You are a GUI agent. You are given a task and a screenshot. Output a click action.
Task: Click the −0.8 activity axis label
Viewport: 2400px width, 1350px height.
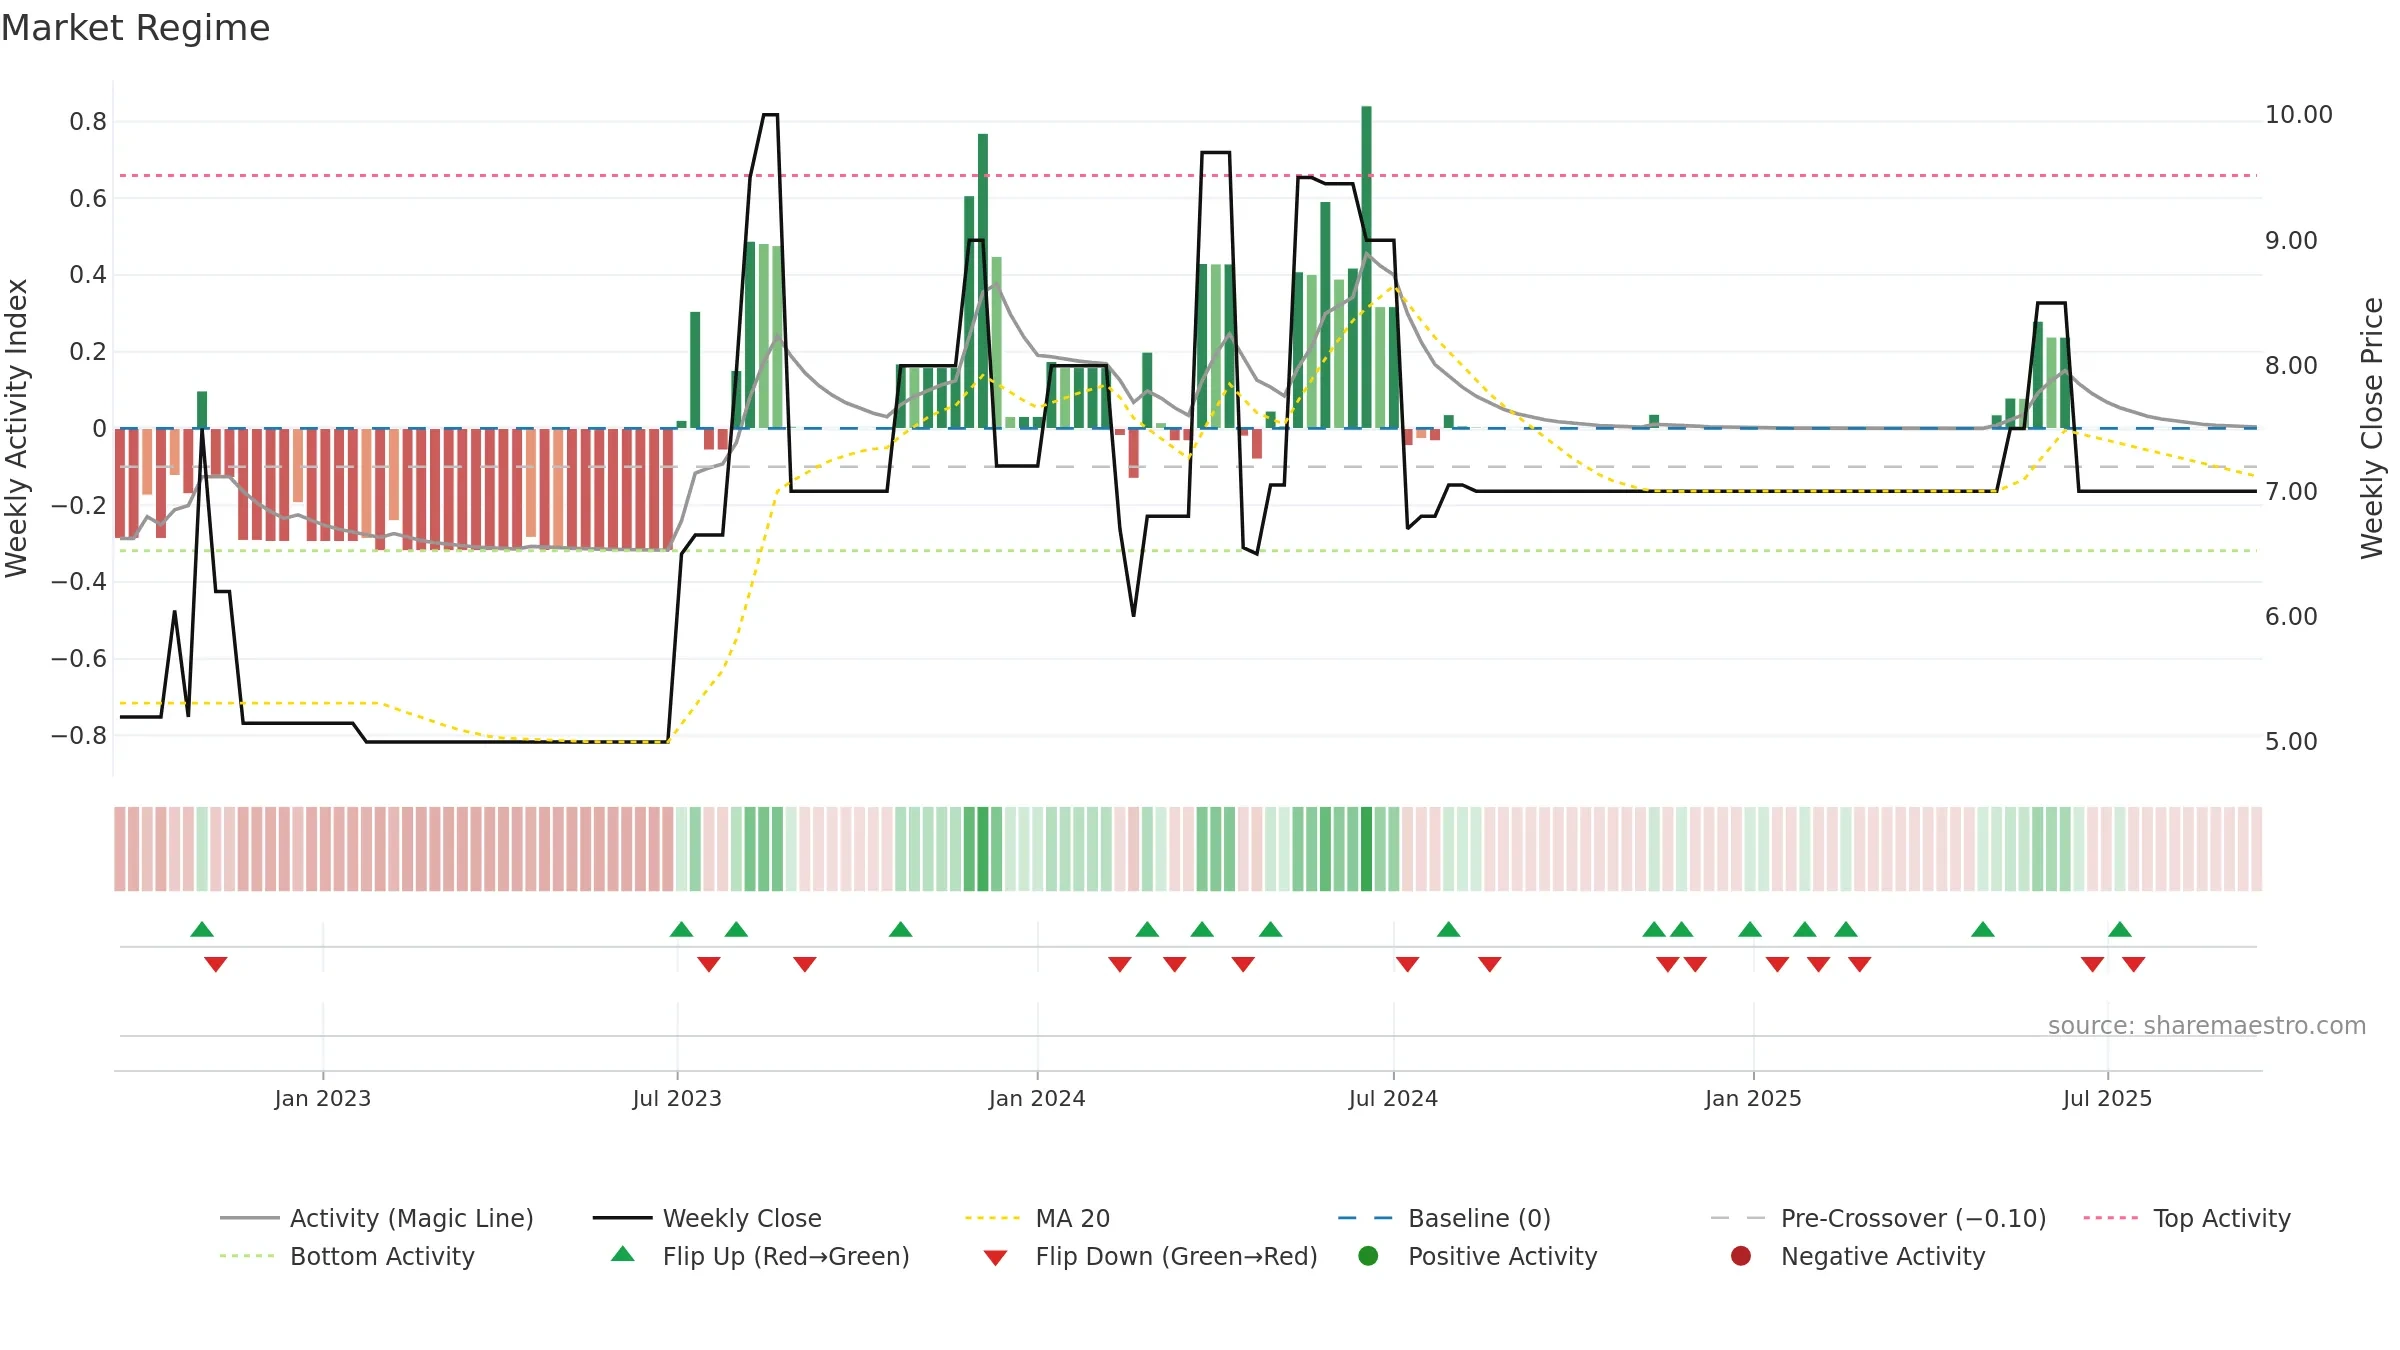79,735
